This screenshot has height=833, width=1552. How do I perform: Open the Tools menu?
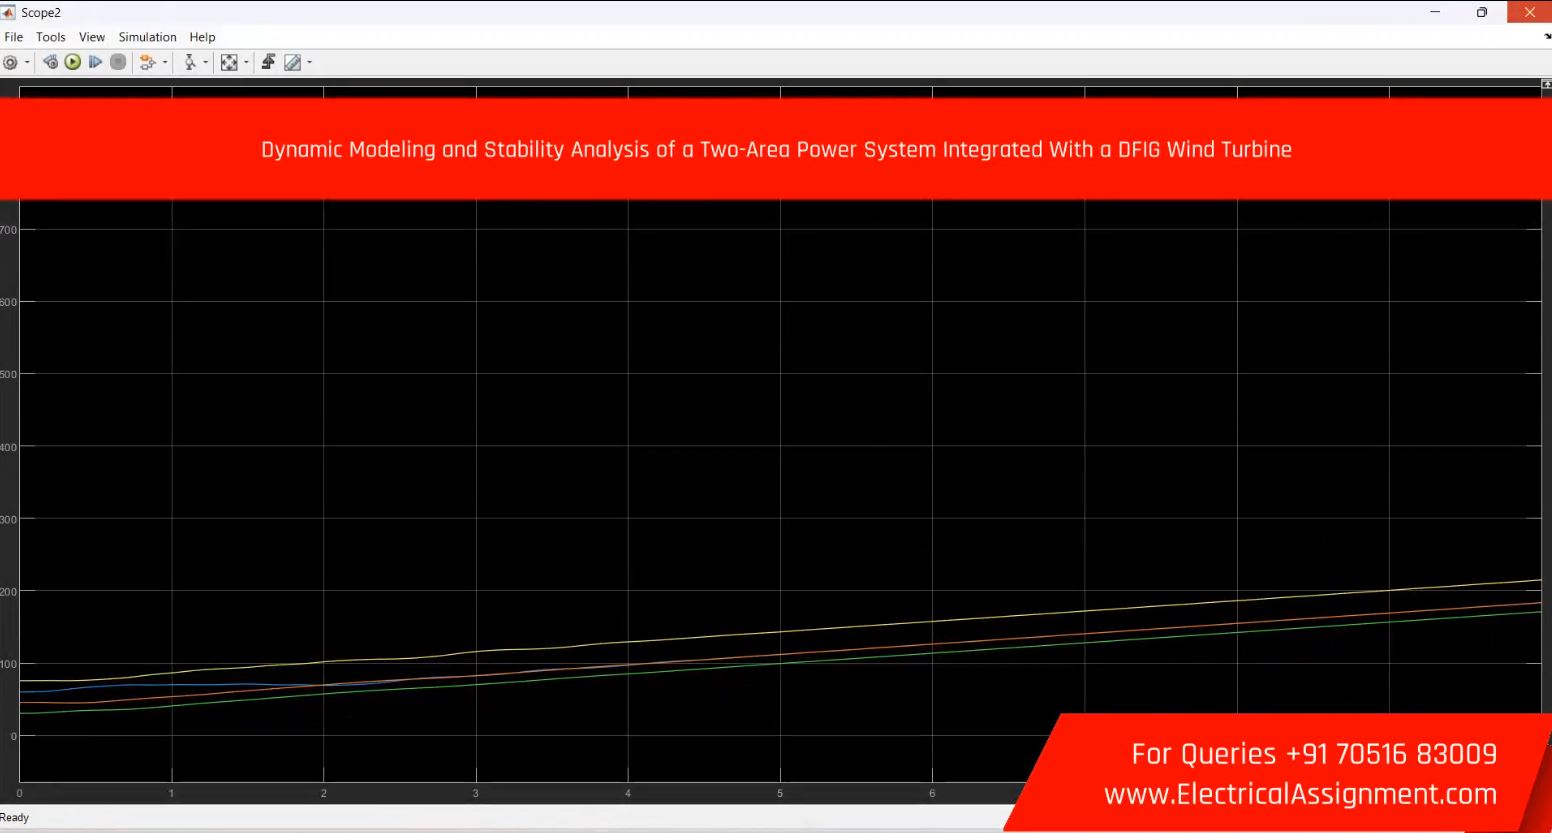point(51,37)
